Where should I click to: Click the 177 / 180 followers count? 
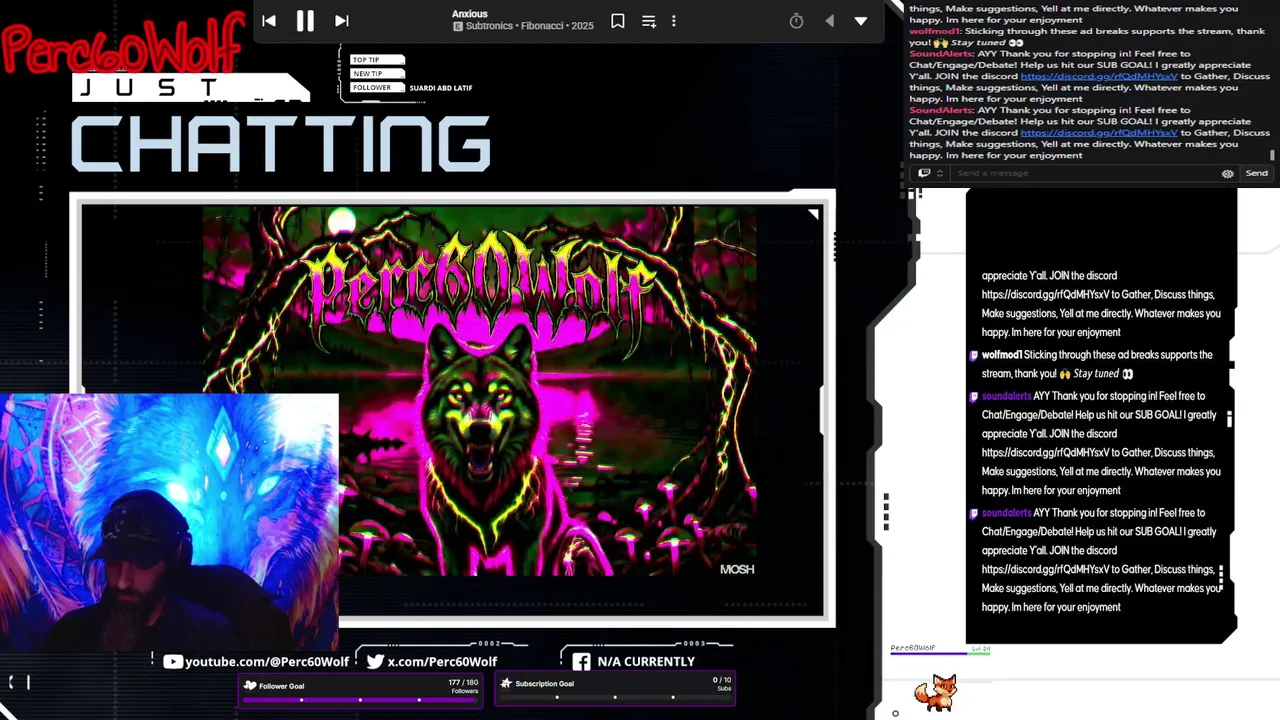[463, 682]
